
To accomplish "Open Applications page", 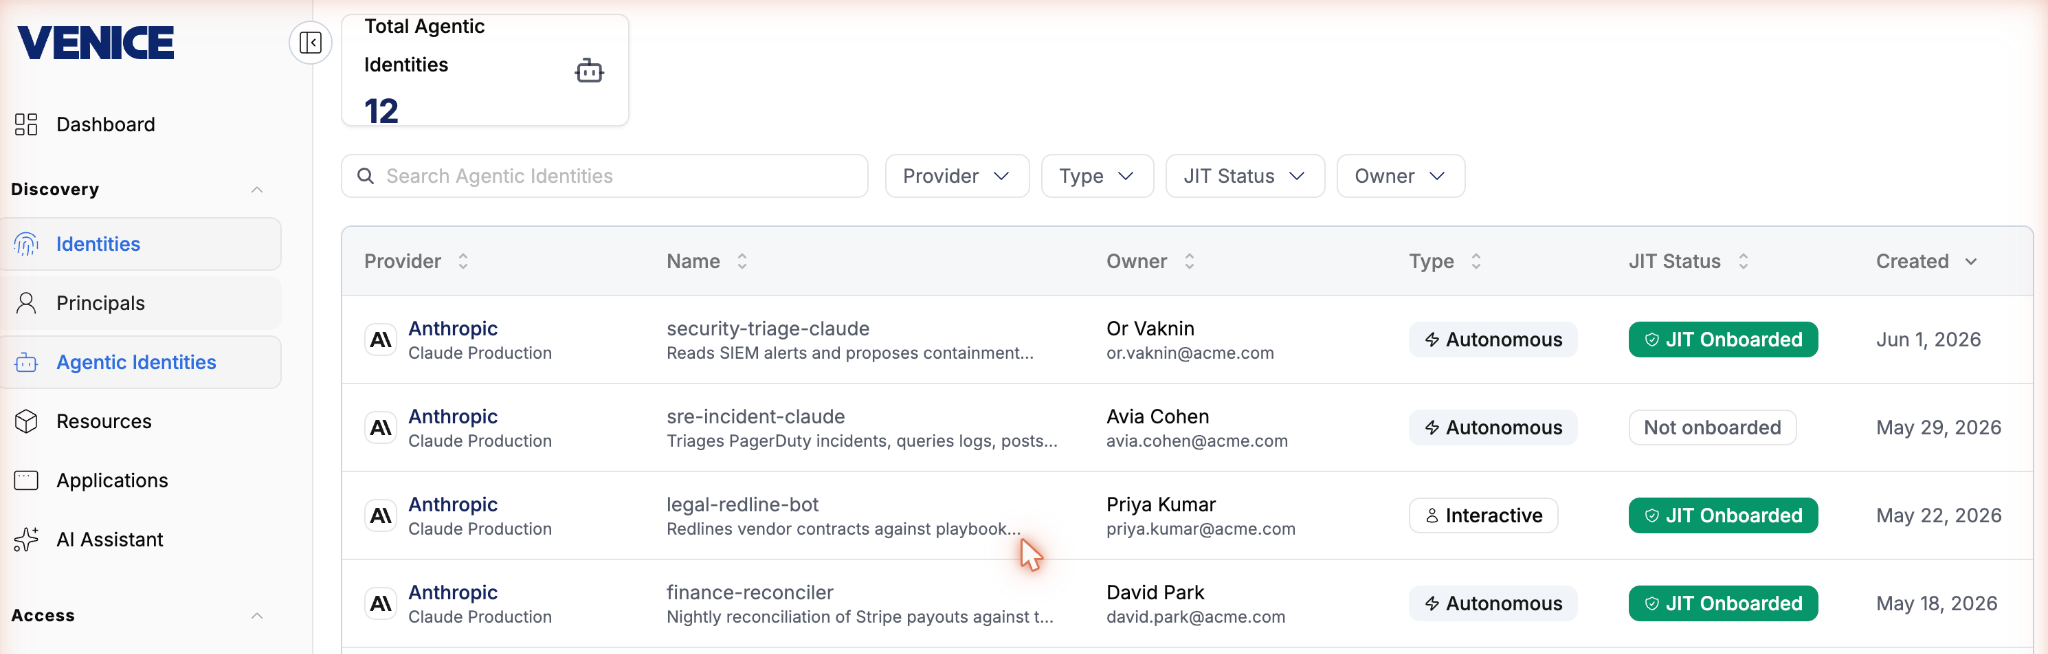I will [141, 480].
